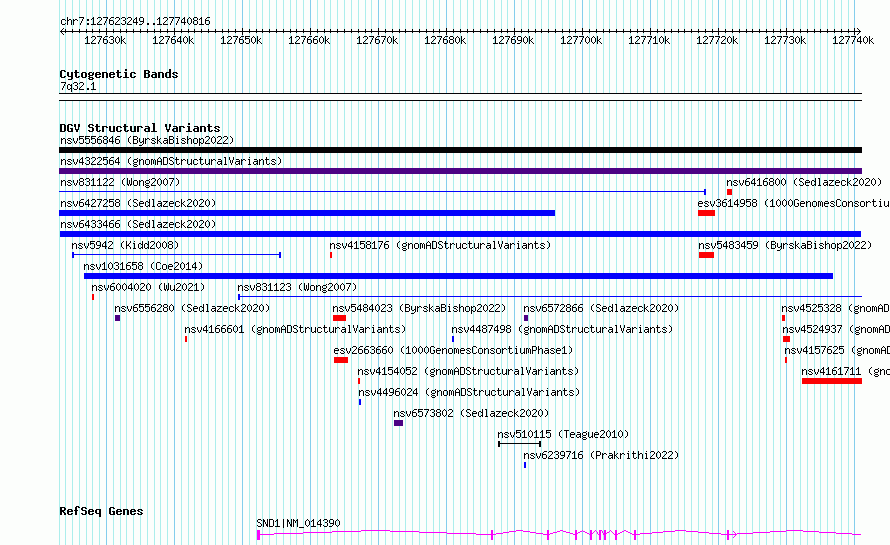Open nsv6433466 (Sedlazeck2020) label

click(138, 224)
